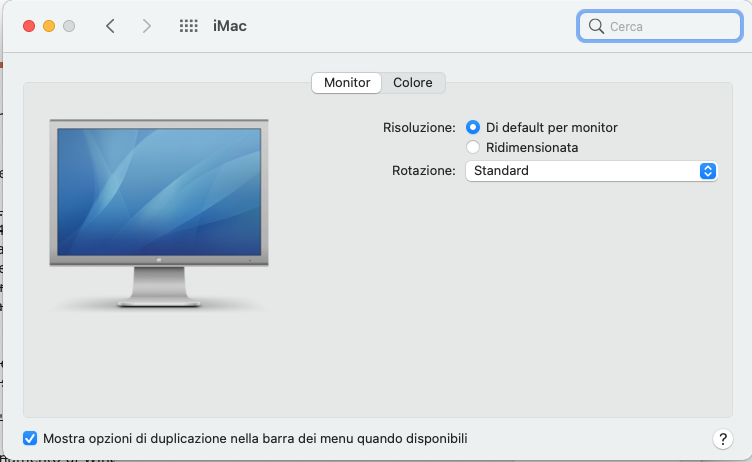Screen dimensions: 752x462
Task: Open help with the question mark button
Action: tap(722, 438)
